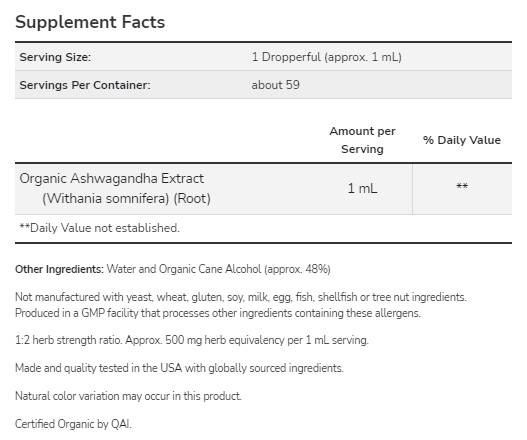Click the 1 mL amount cell
Screen dimensions: 527x440
click(362, 188)
